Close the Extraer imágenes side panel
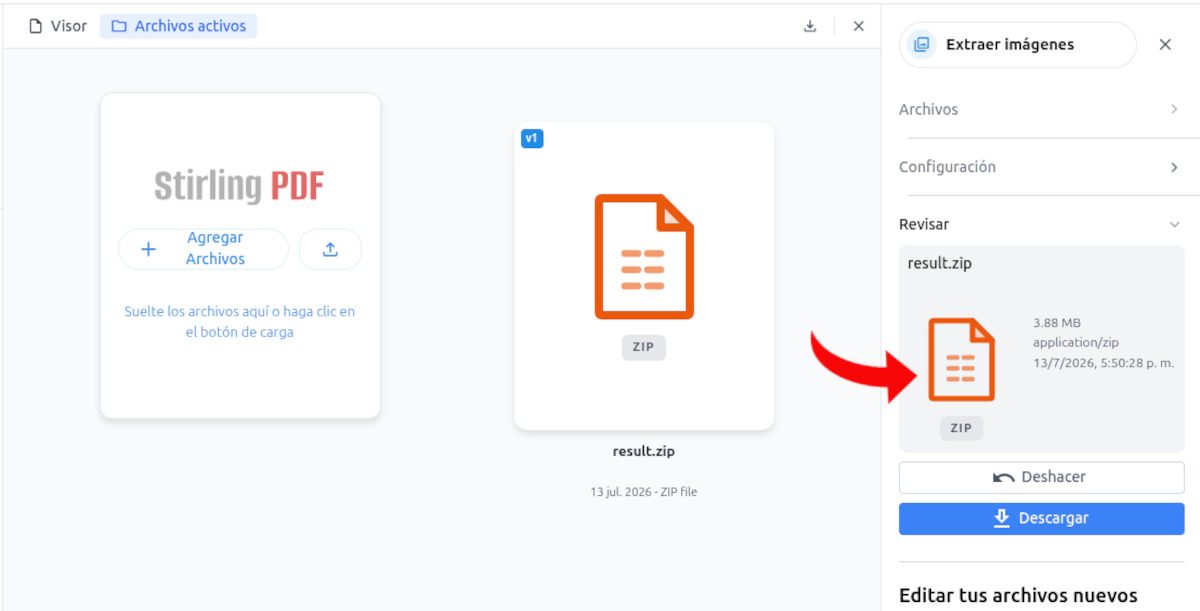The width and height of the screenshot is (1200, 611). coord(1165,45)
